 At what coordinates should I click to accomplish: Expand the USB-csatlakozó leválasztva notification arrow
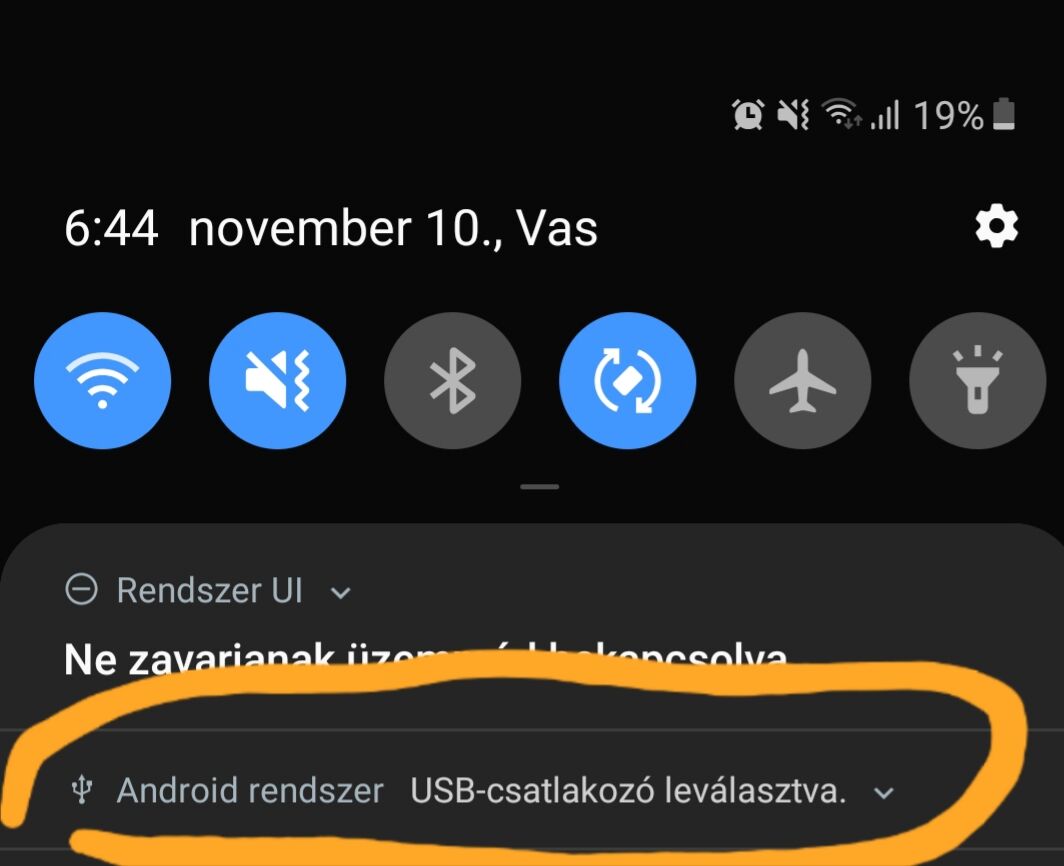tap(884, 793)
